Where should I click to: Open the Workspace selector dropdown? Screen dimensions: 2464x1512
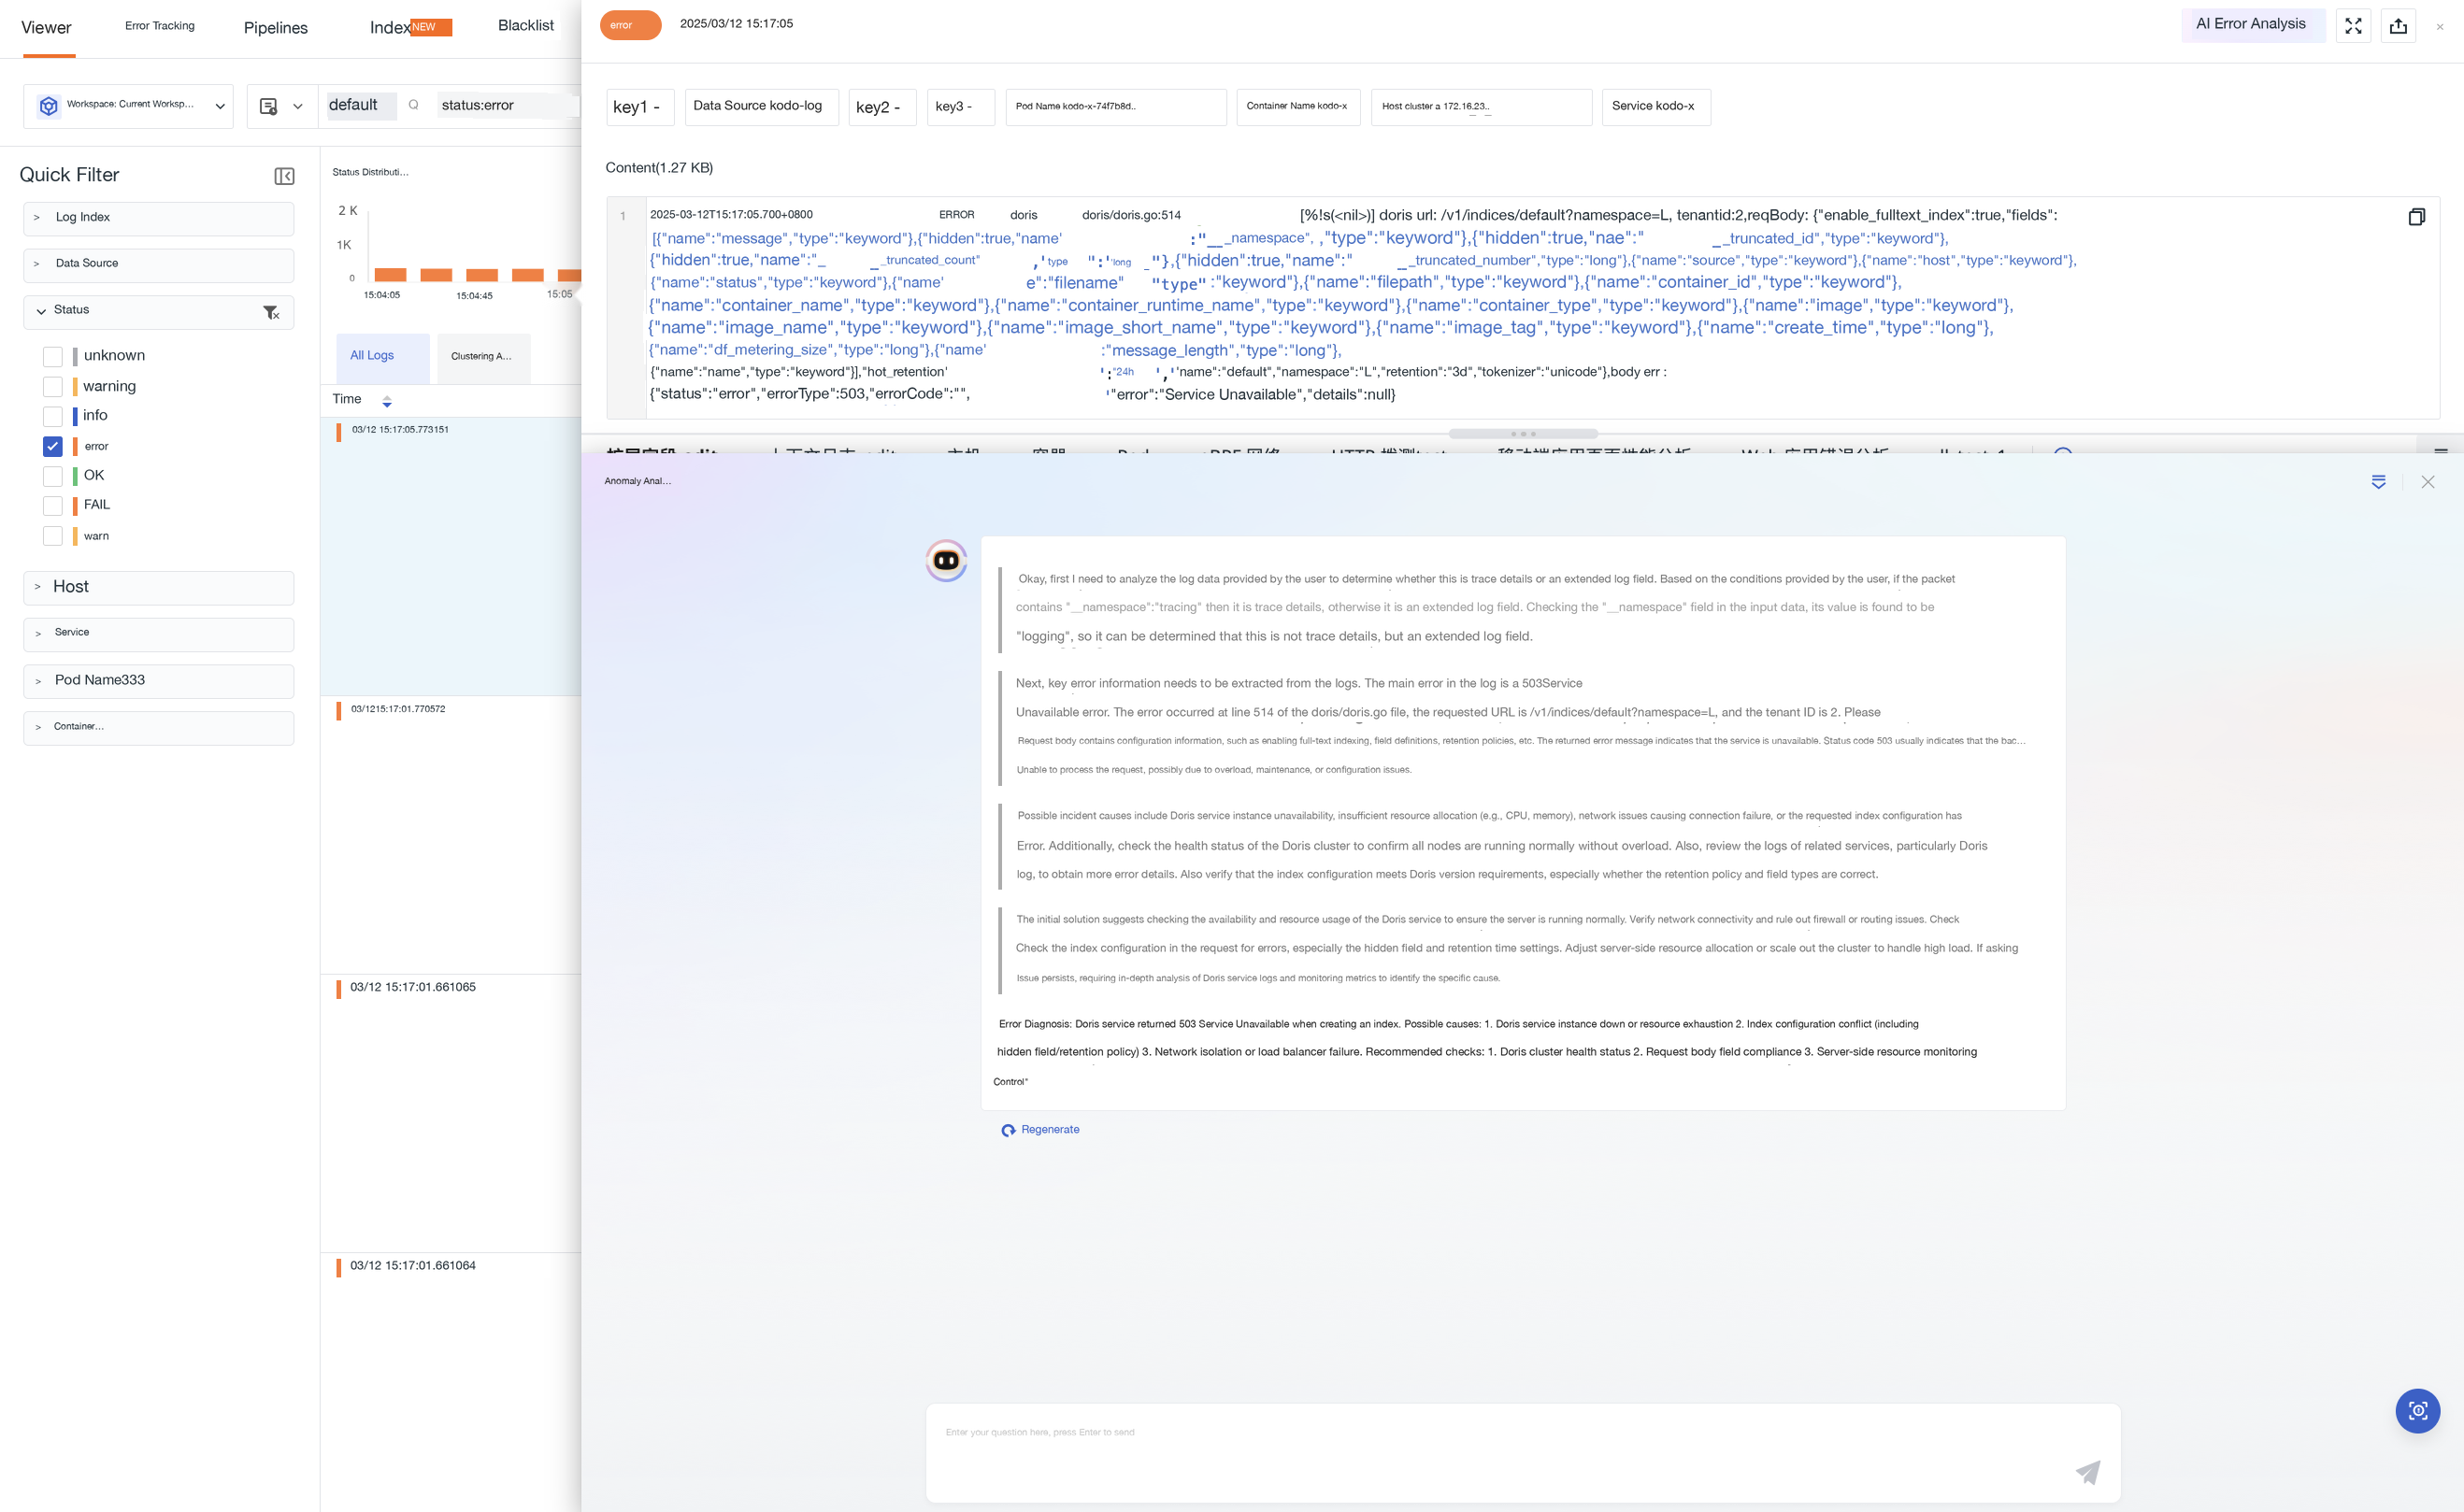[x=128, y=106]
